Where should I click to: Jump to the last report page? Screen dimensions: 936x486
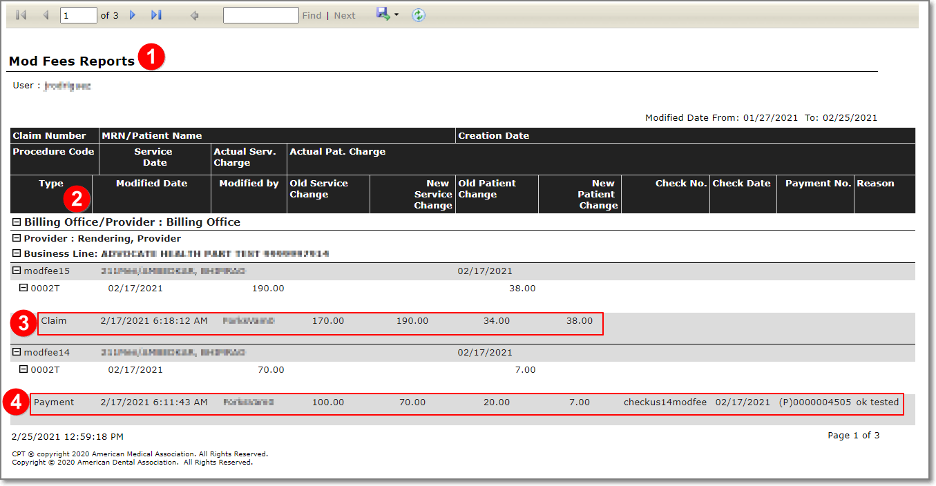point(156,16)
